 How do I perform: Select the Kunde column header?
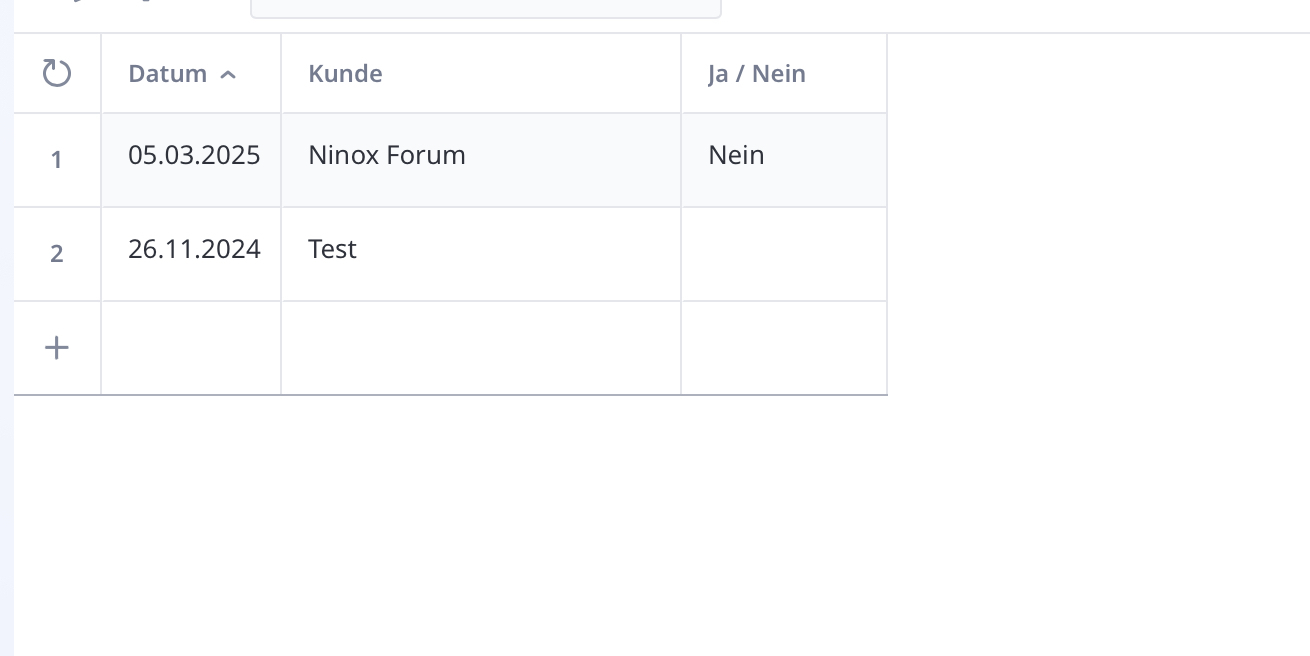[481, 73]
